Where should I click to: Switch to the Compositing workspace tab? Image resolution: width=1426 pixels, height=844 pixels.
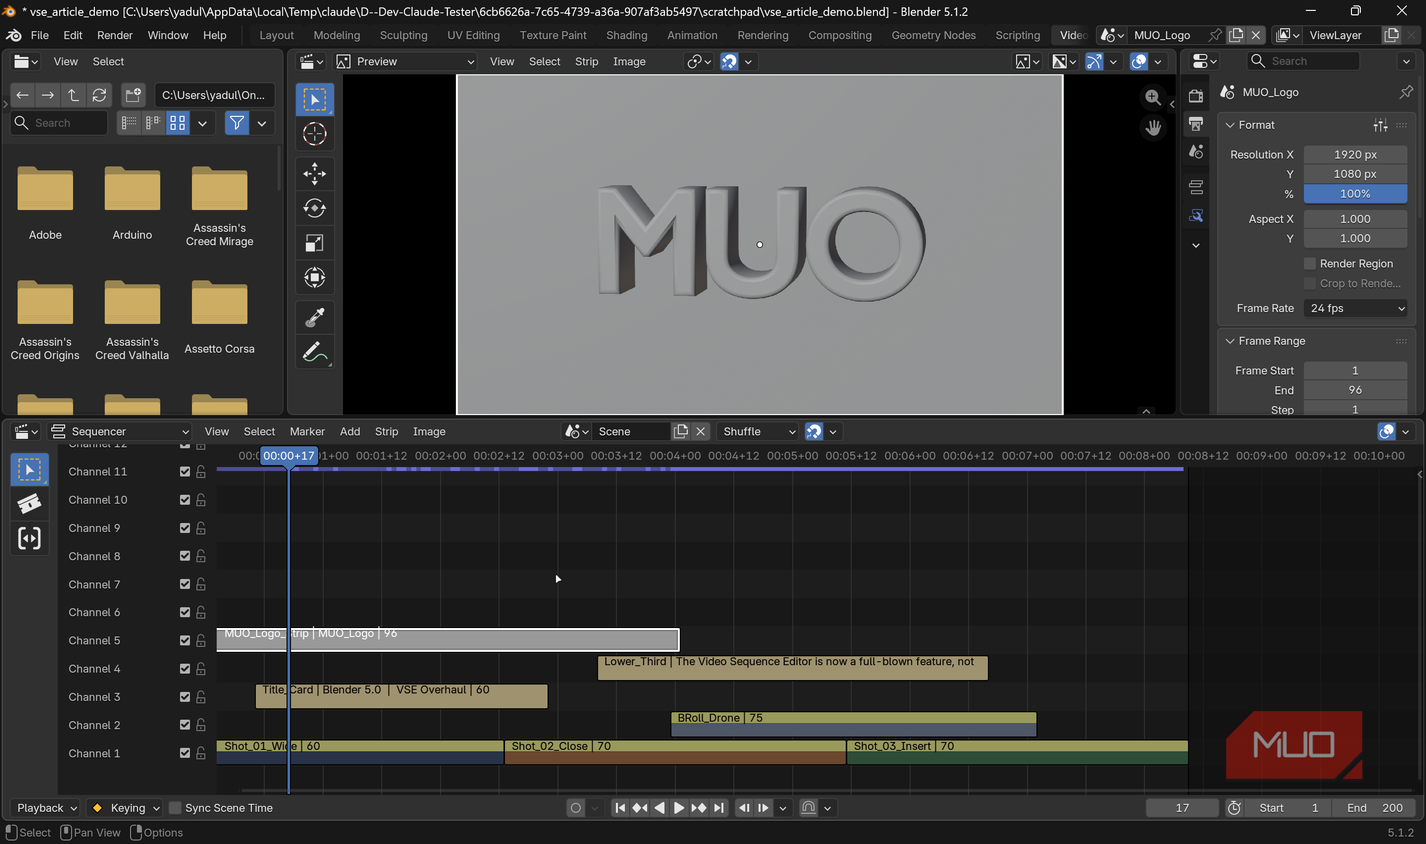(840, 35)
